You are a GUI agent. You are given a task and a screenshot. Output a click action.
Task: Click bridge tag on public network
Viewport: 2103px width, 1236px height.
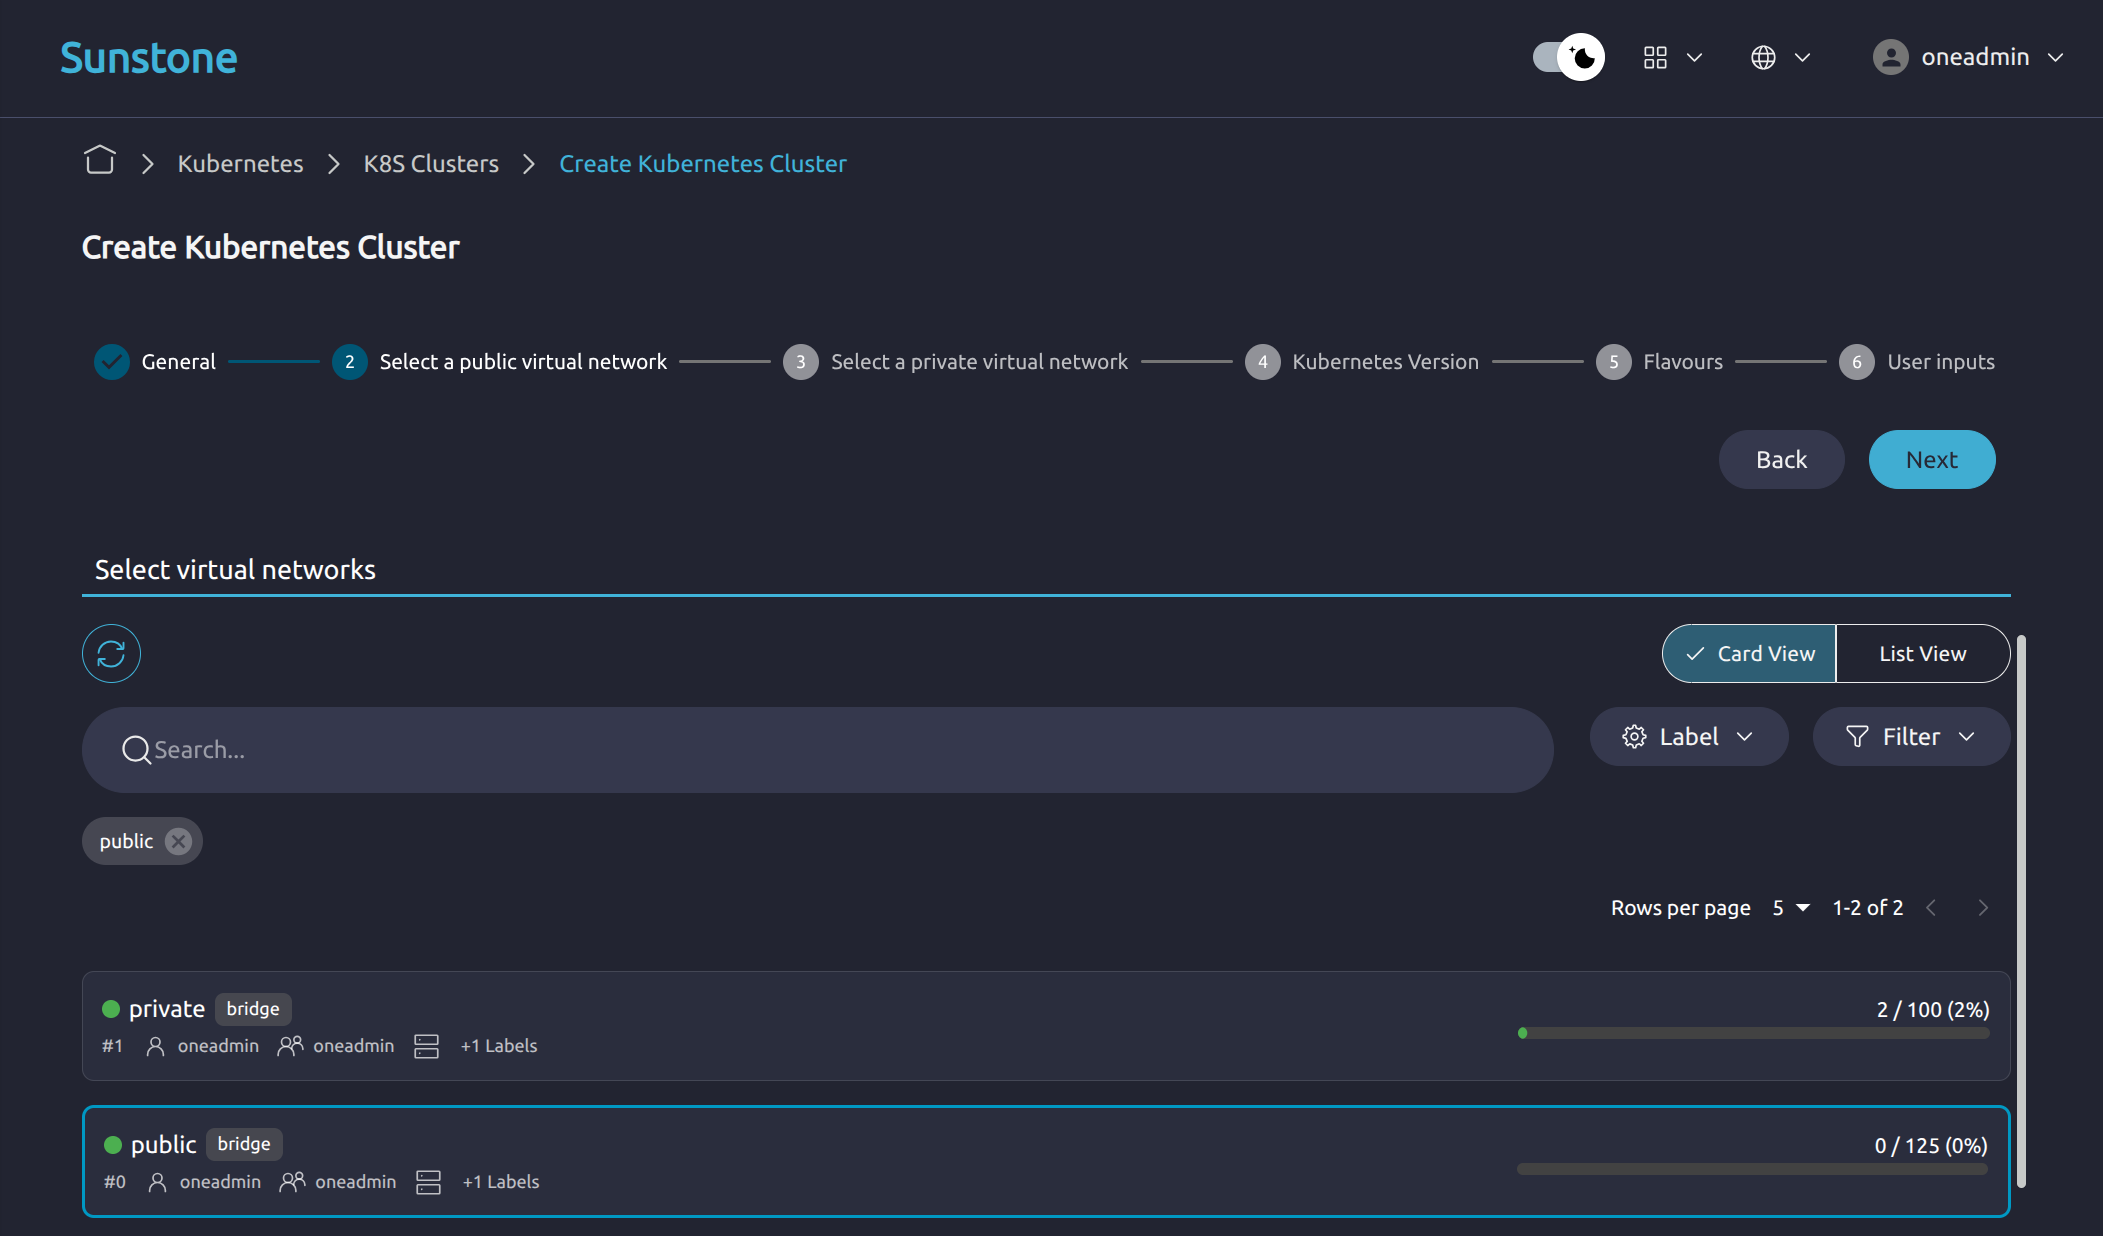click(x=244, y=1144)
